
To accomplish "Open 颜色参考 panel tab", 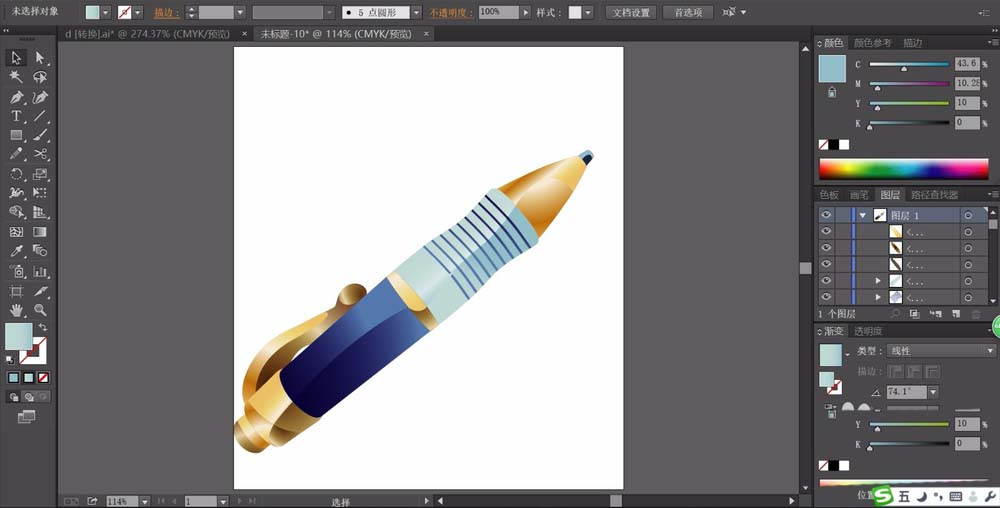I will click(x=872, y=43).
